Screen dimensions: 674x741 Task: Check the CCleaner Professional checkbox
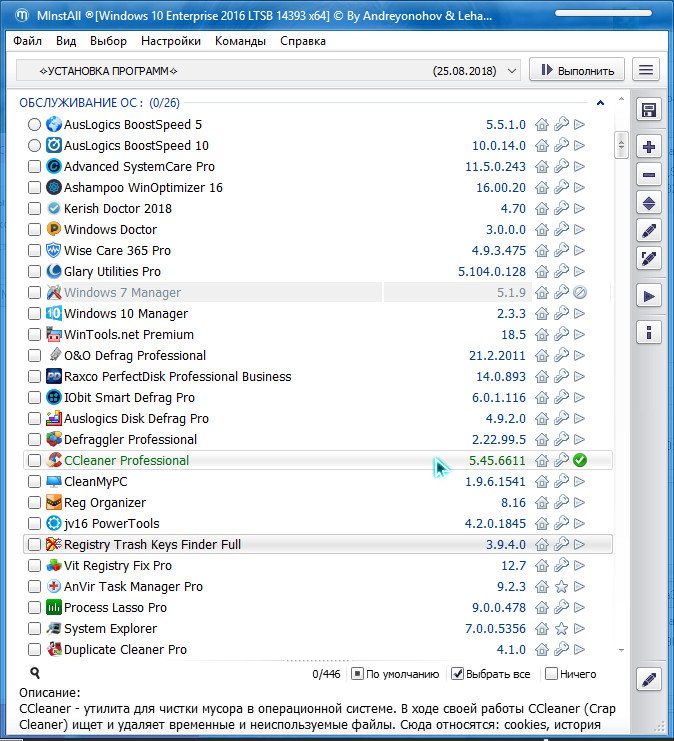point(34,460)
